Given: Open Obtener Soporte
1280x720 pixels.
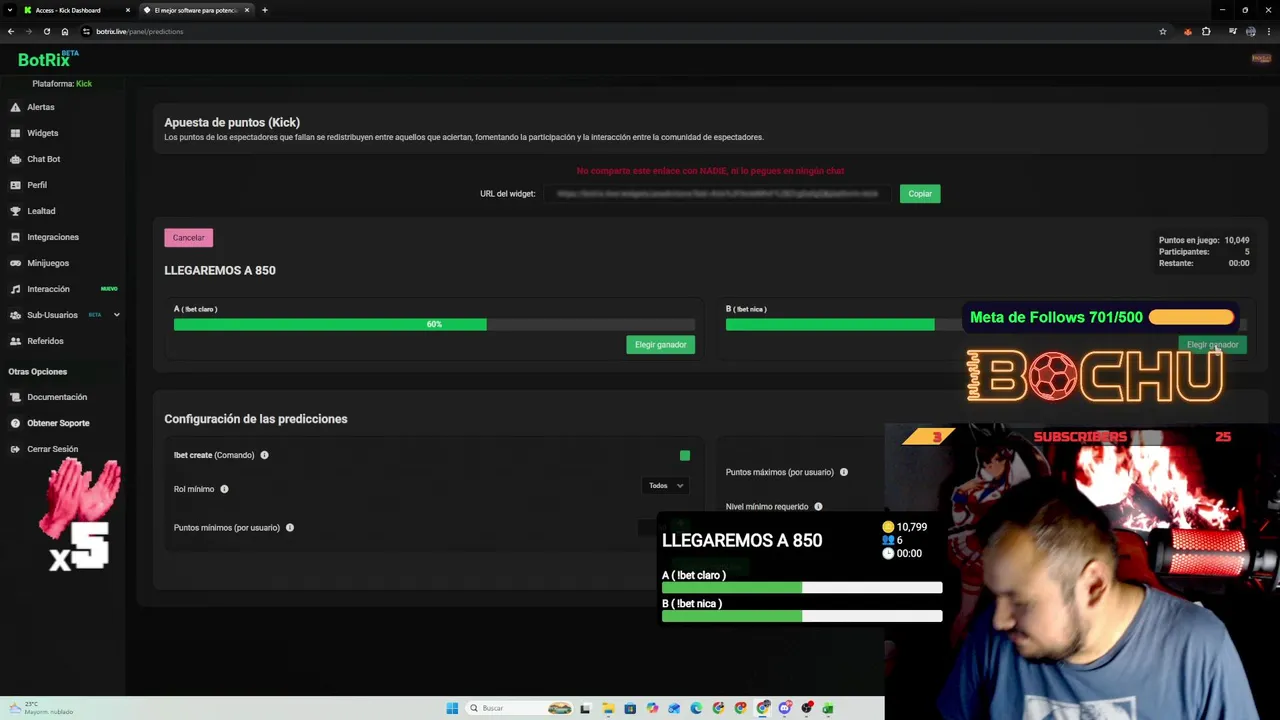Looking at the screenshot, I should (58, 423).
